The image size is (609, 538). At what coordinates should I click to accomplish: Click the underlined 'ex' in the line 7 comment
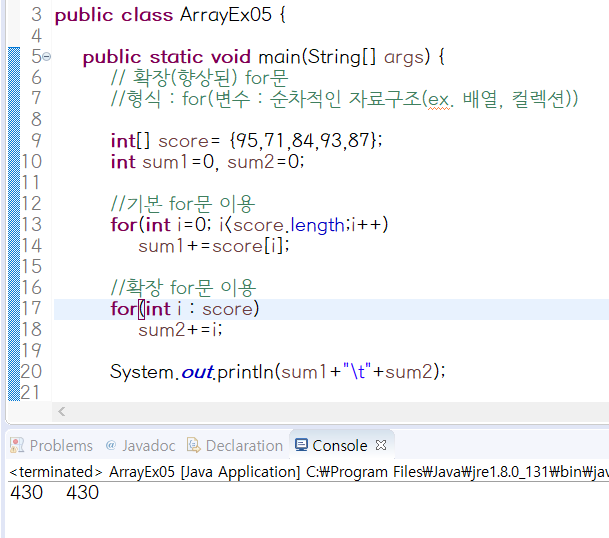coord(439,99)
